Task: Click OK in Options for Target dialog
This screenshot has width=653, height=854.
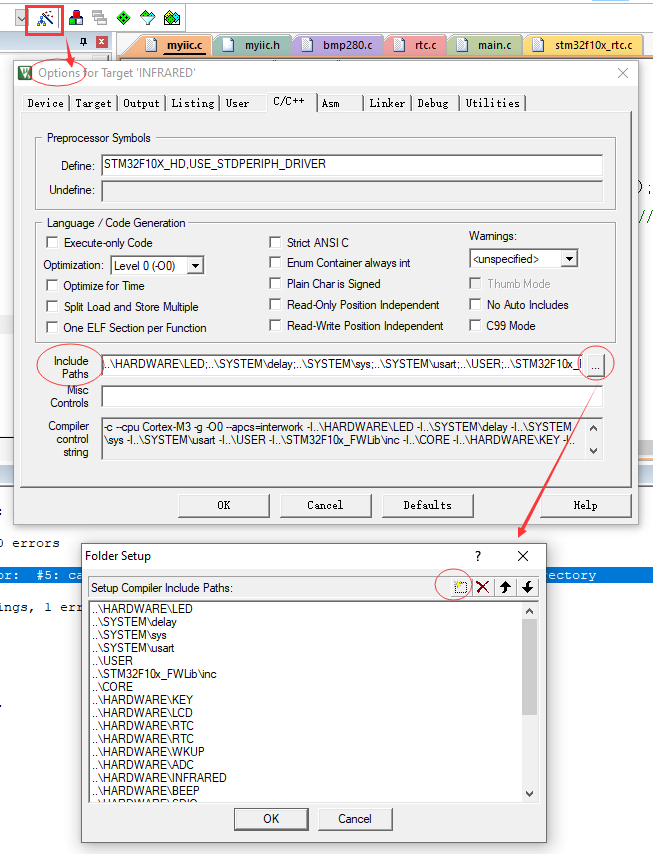Action: point(224,505)
